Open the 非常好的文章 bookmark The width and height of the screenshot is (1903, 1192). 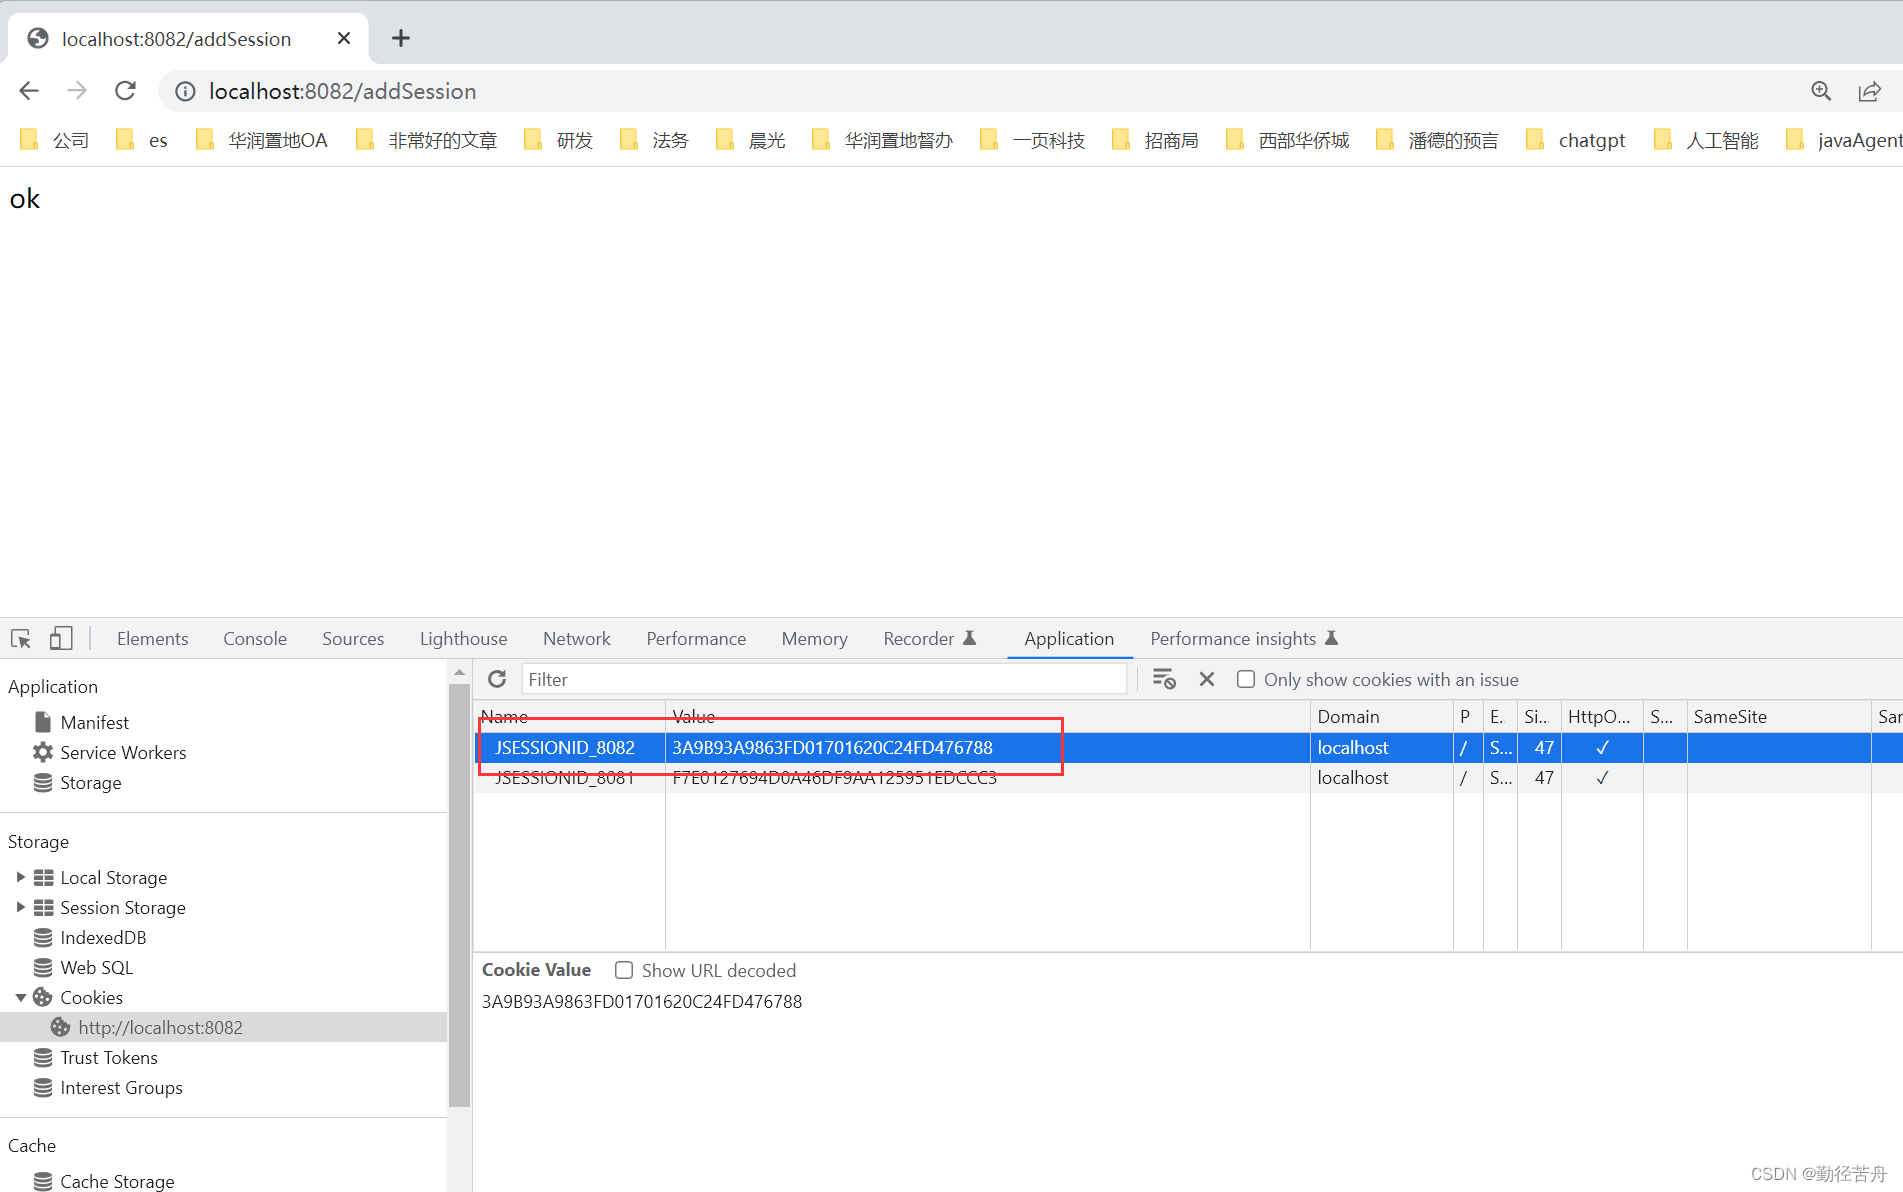(427, 140)
